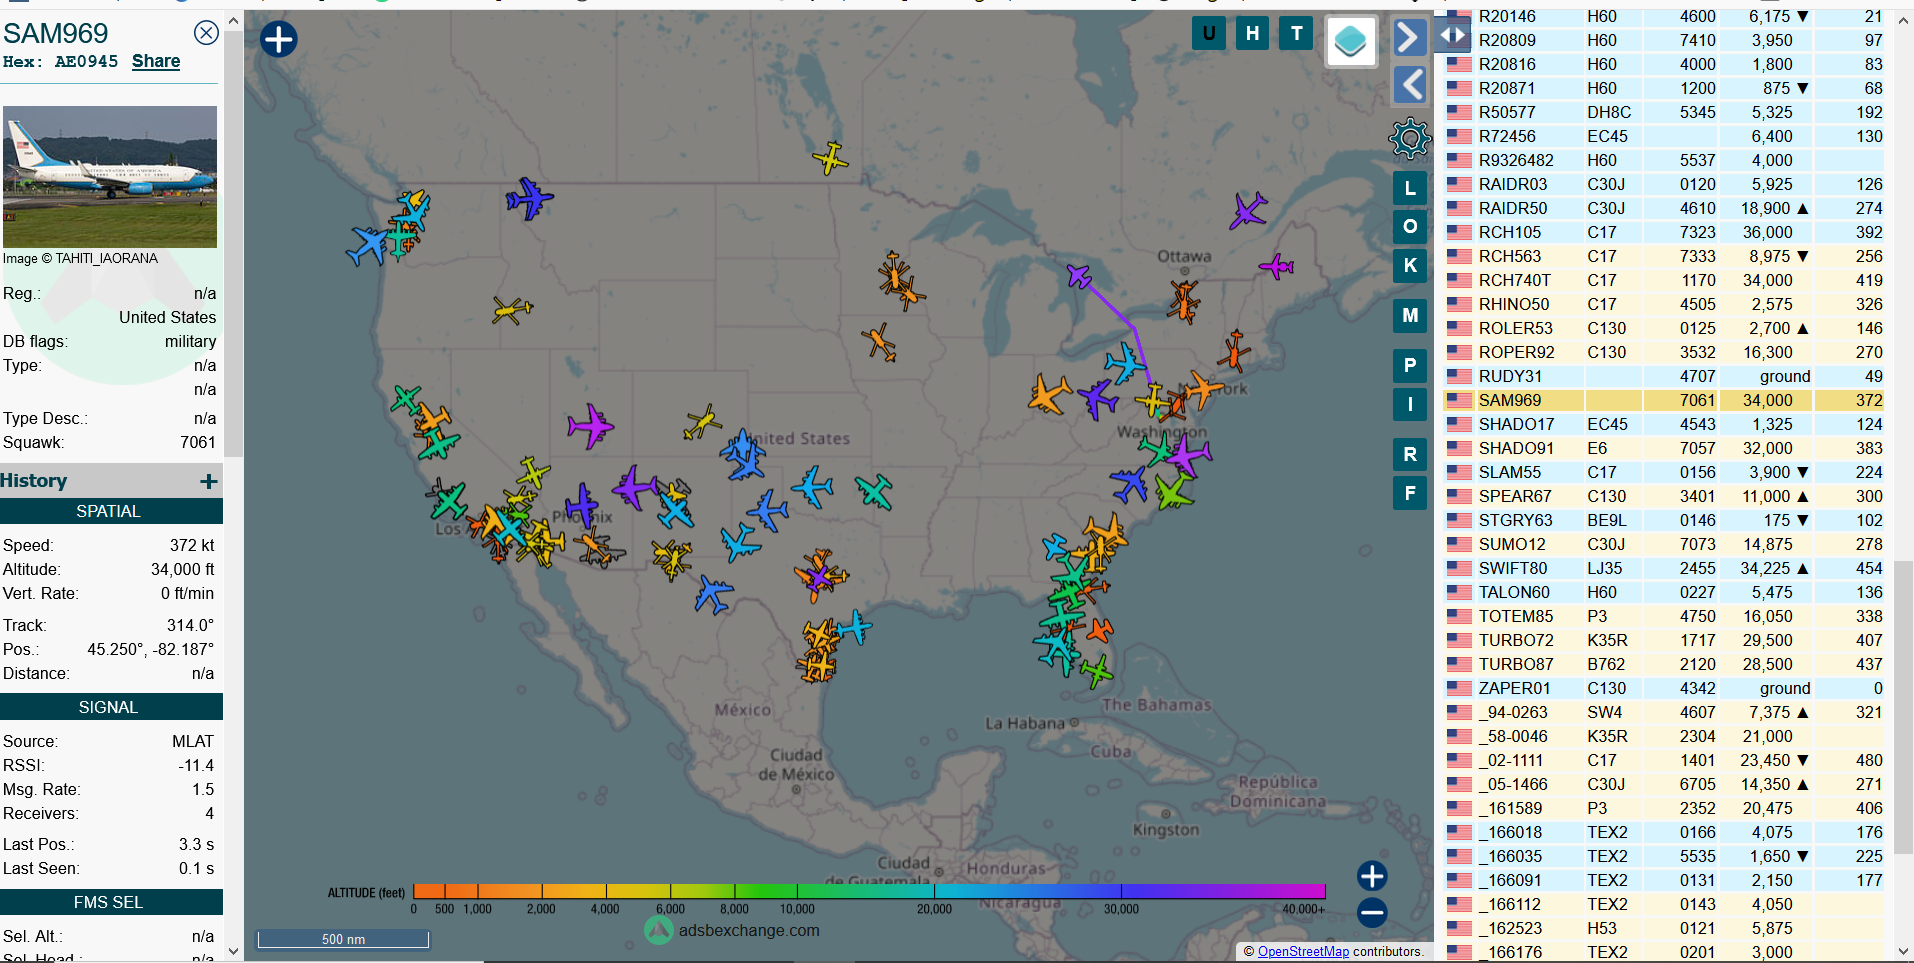
Task: Open the map layers selector
Action: (1351, 41)
